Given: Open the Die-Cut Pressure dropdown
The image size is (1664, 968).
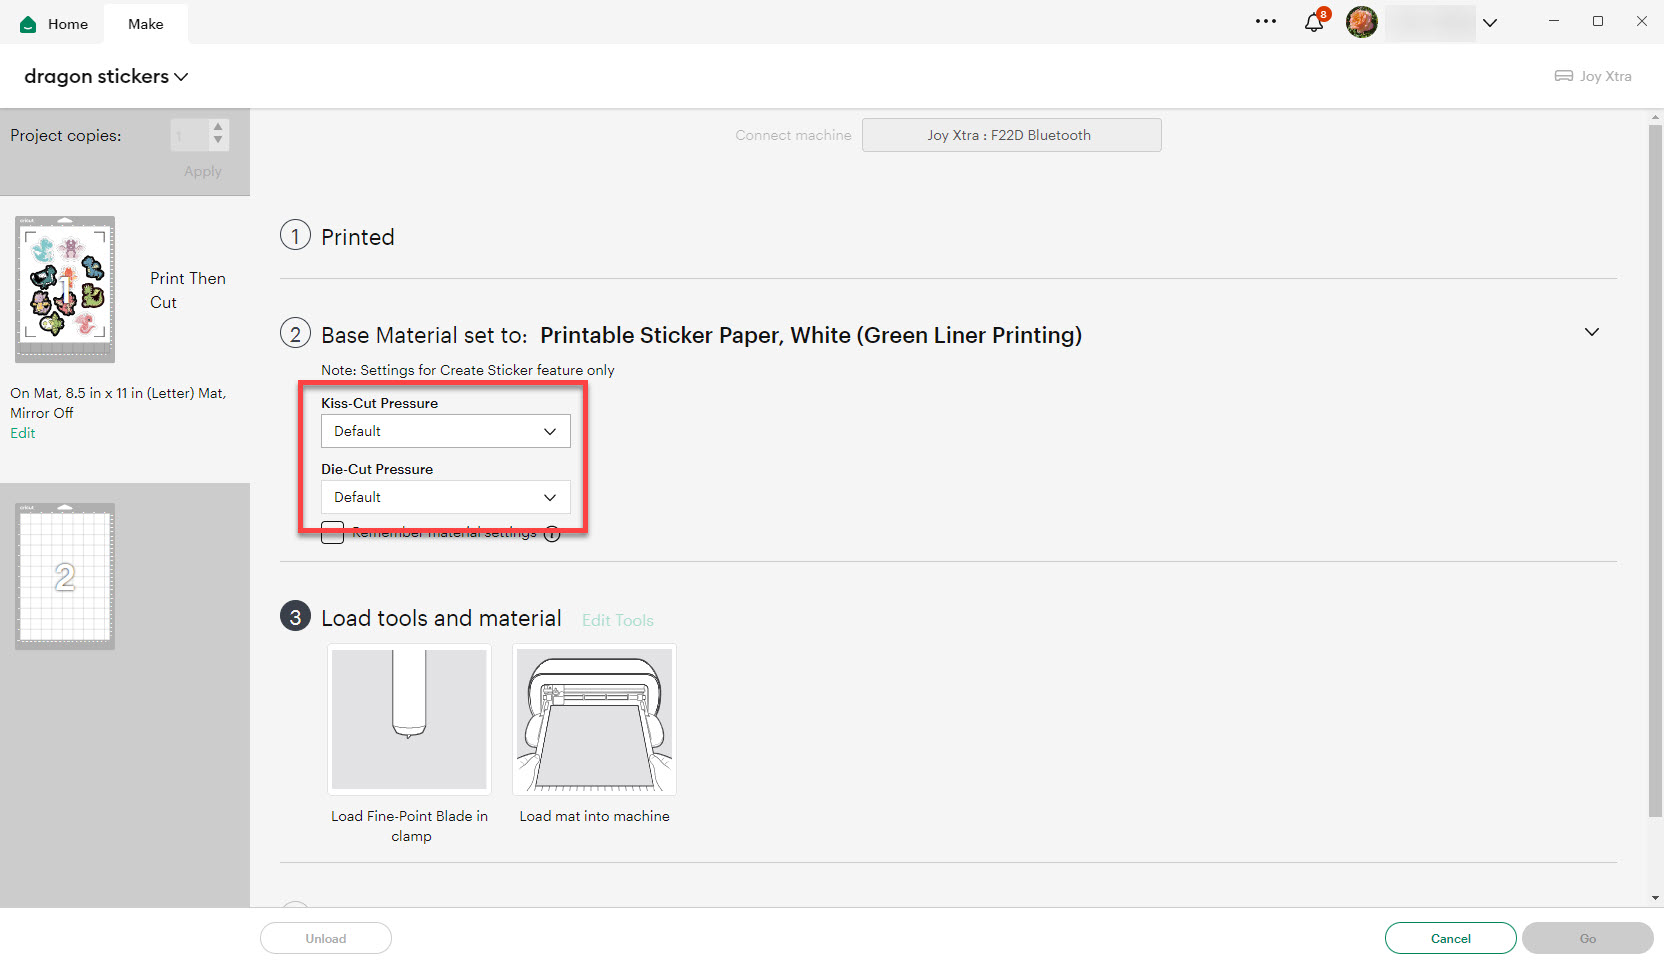Looking at the screenshot, I should (x=445, y=497).
